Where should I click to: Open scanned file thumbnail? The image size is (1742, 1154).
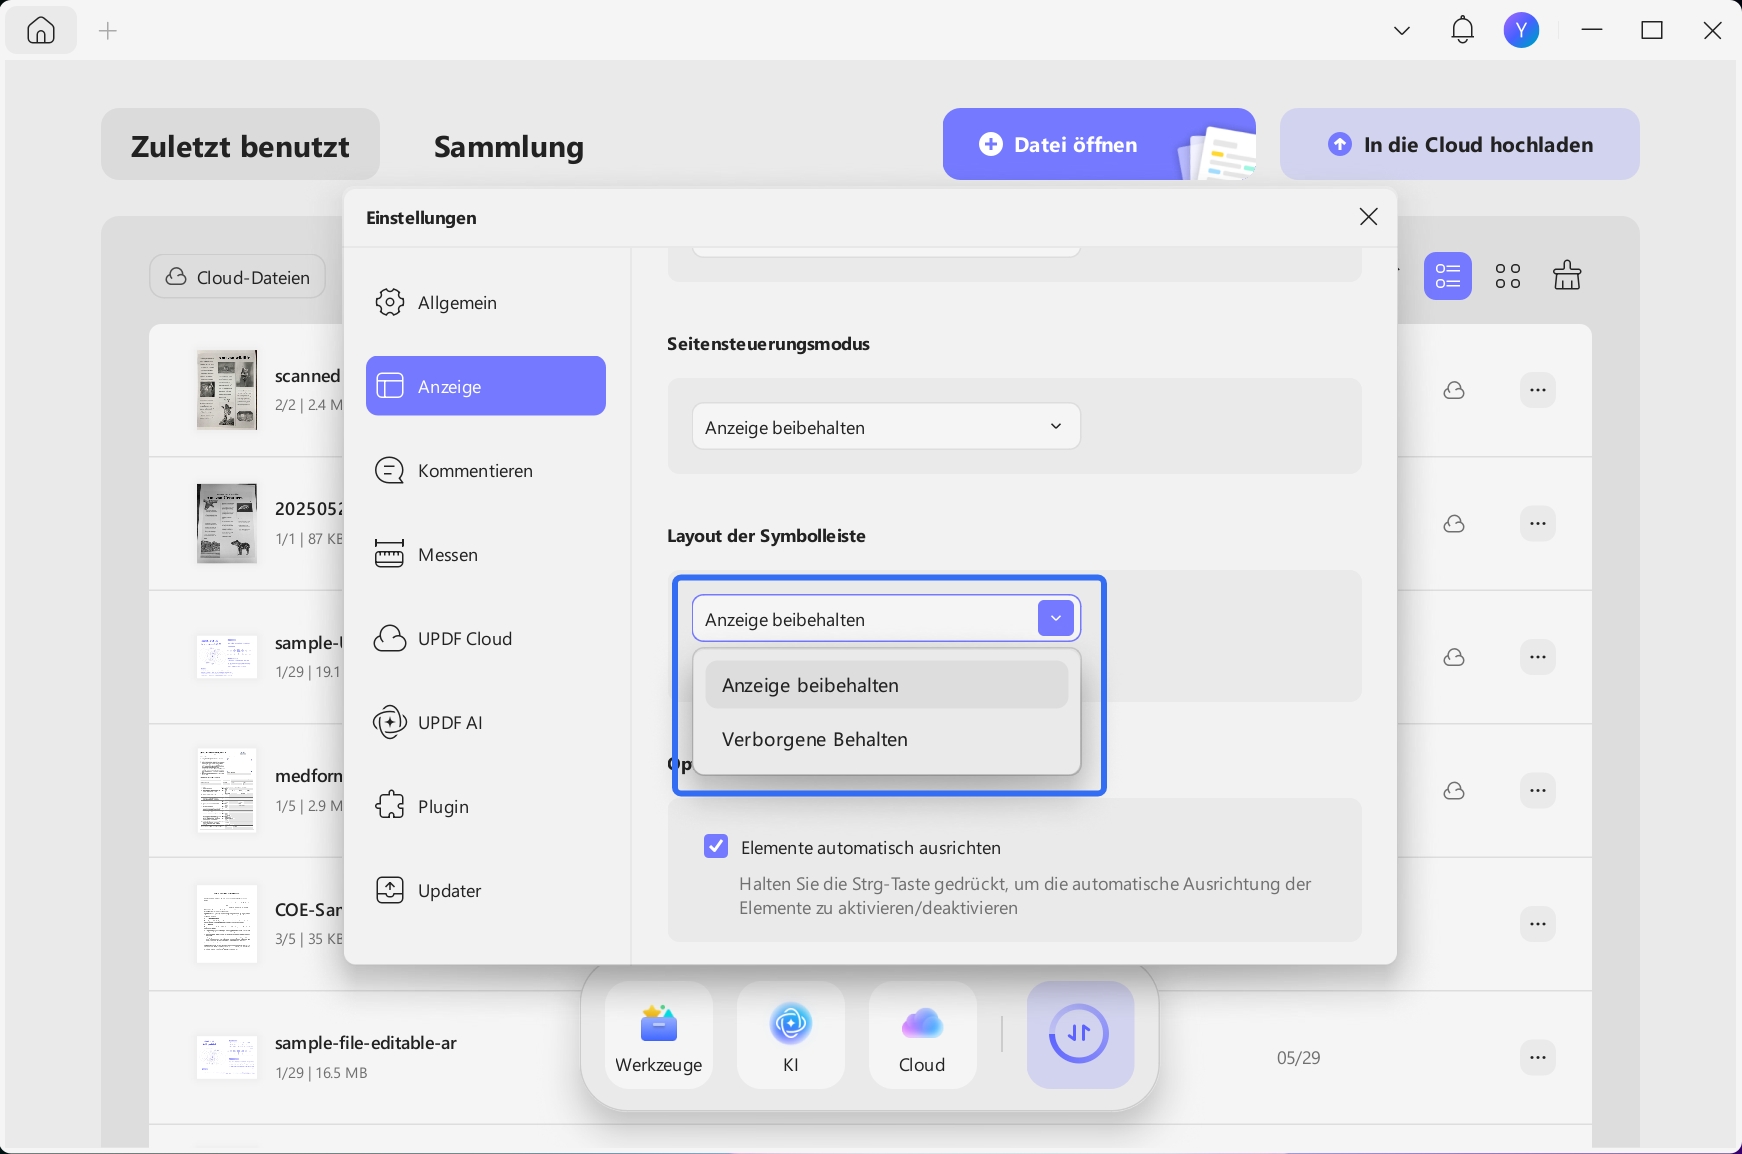[x=227, y=390]
